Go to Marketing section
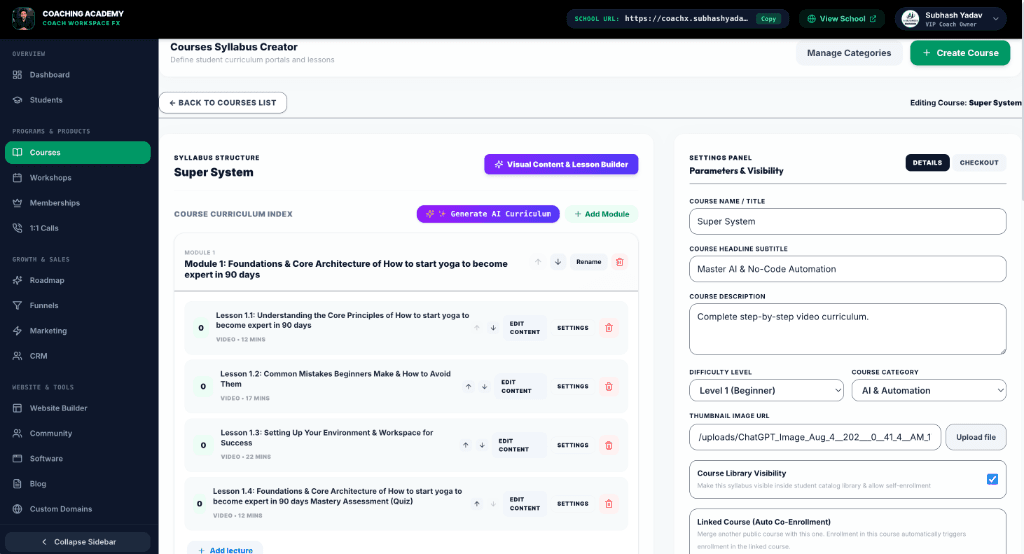 tap(78, 331)
